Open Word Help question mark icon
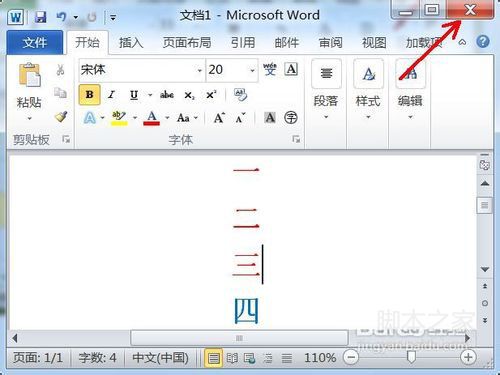500x375 pixels. (x=483, y=42)
